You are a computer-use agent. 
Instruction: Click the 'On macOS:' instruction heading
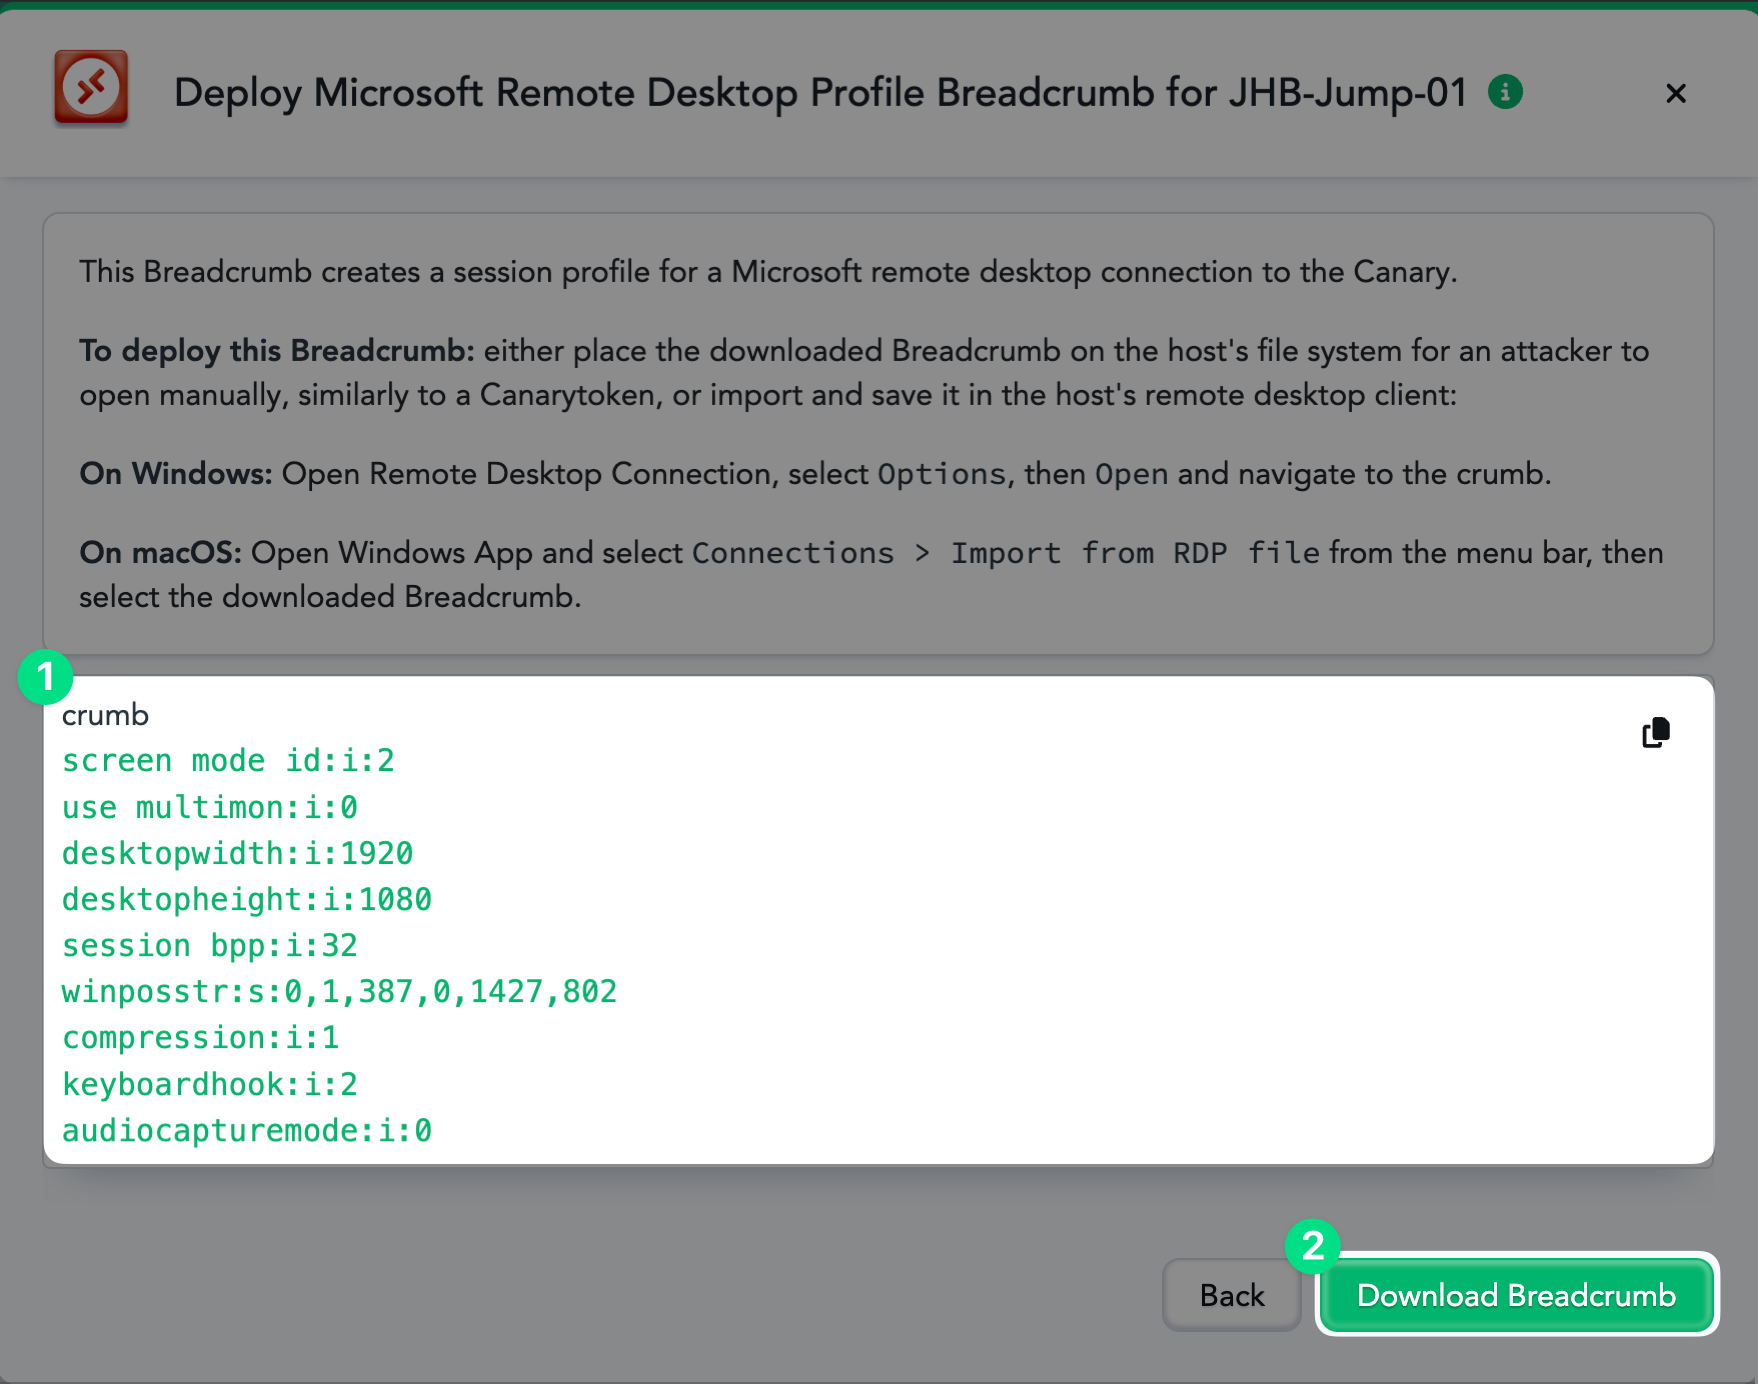160,553
